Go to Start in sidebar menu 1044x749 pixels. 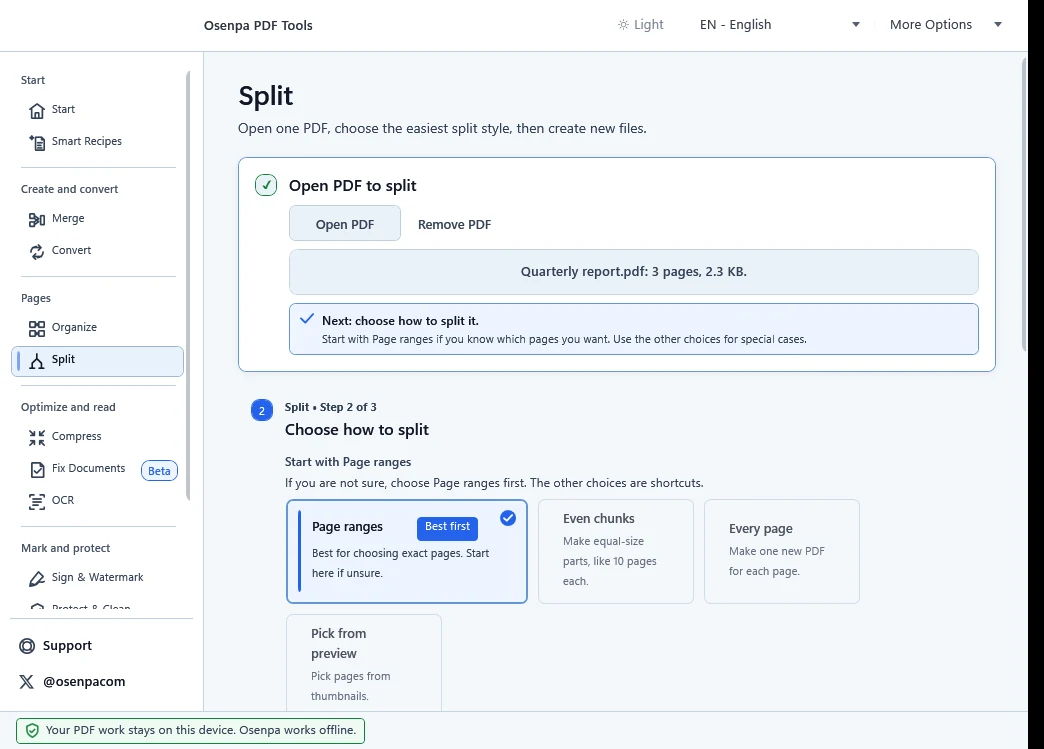click(97, 109)
